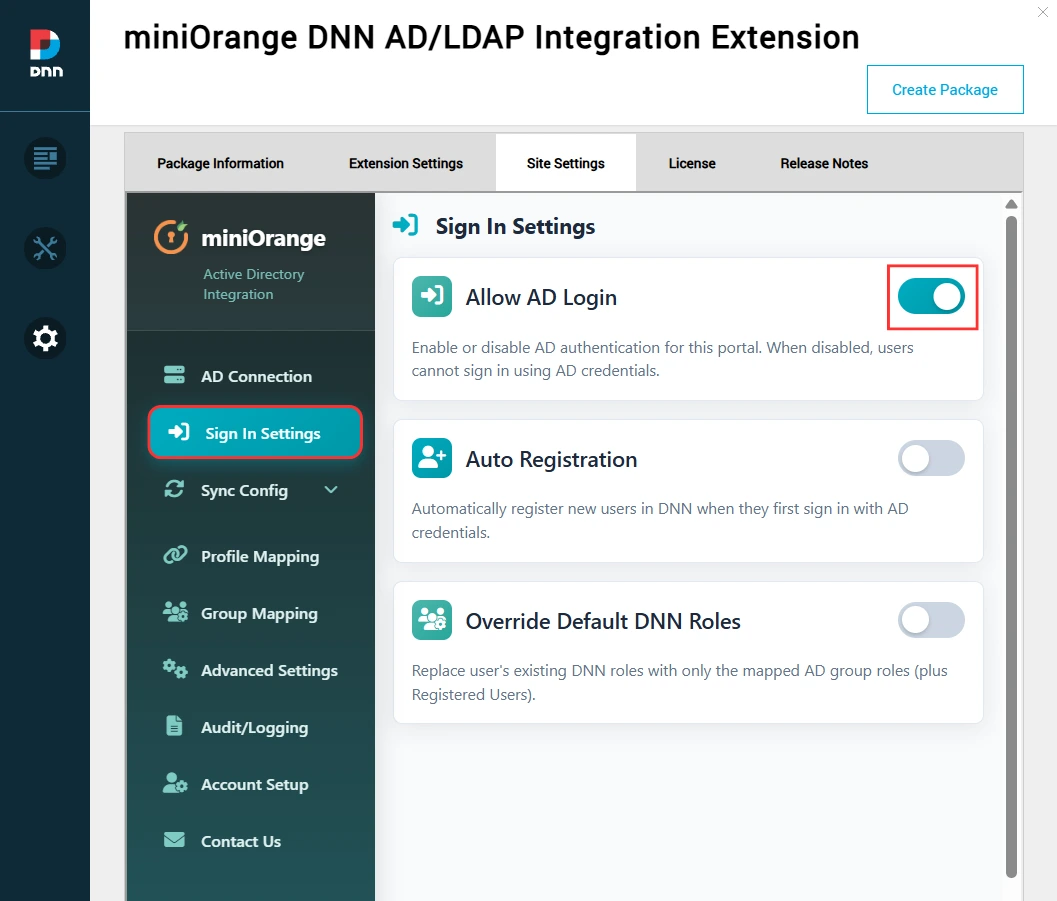Open the DNN tools wrench icon
The height and width of the screenshot is (901, 1057).
45,249
